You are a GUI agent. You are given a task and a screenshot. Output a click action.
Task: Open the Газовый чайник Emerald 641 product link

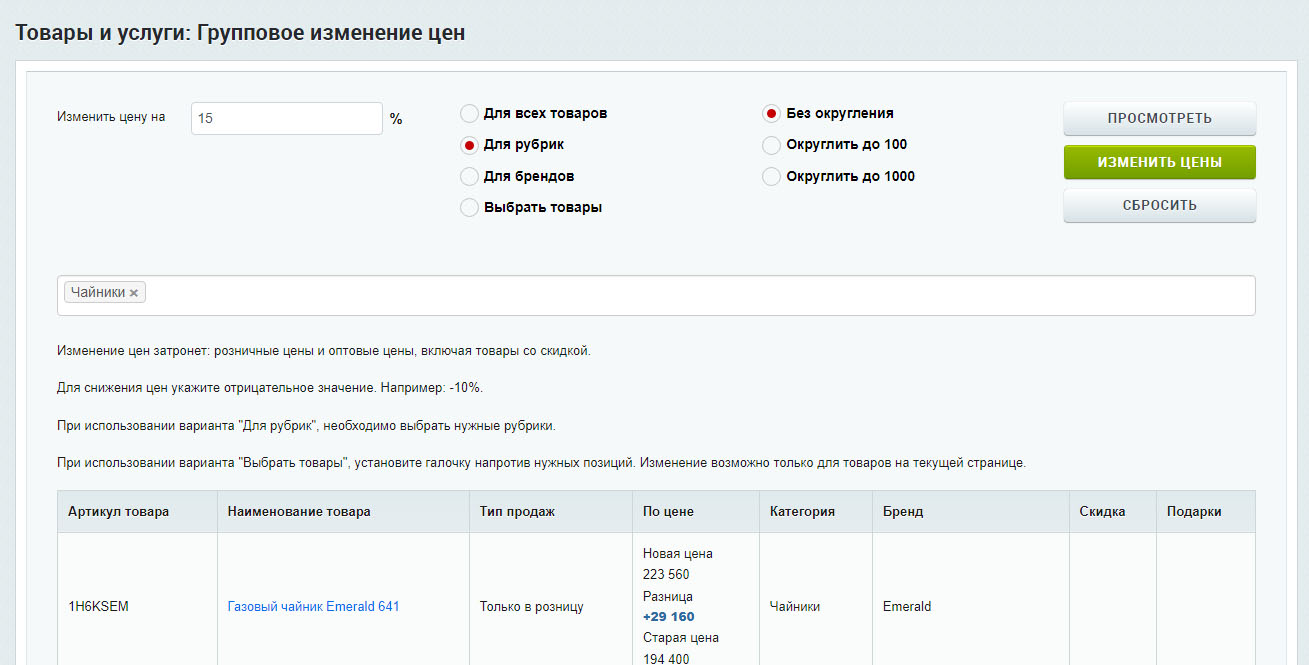click(x=313, y=606)
